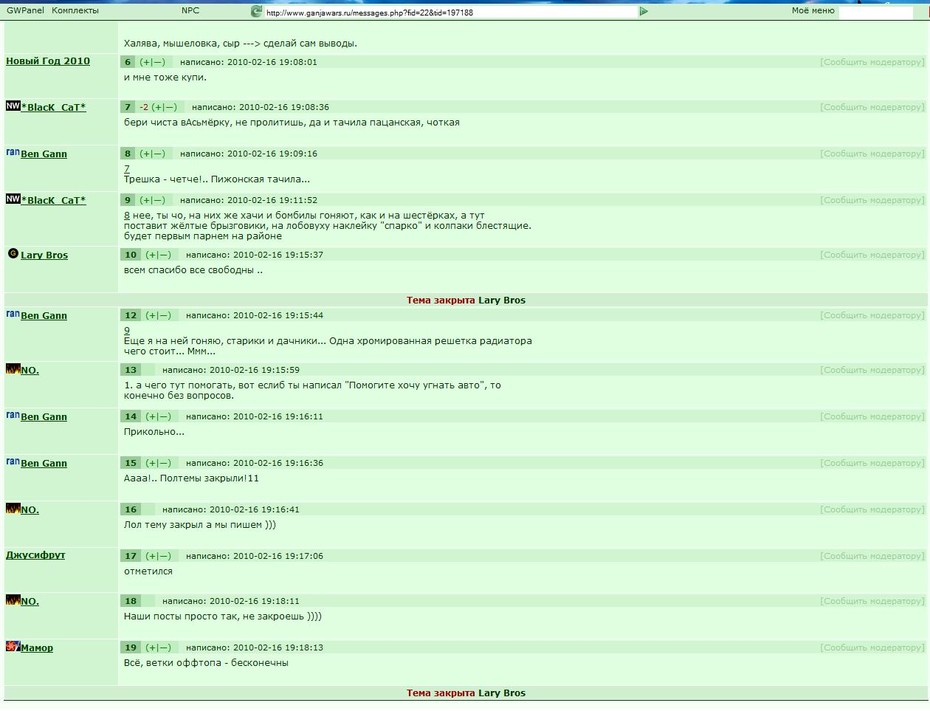Open Мамор user profile on post 19
The height and width of the screenshot is (711, 930).
coord(37,648)
